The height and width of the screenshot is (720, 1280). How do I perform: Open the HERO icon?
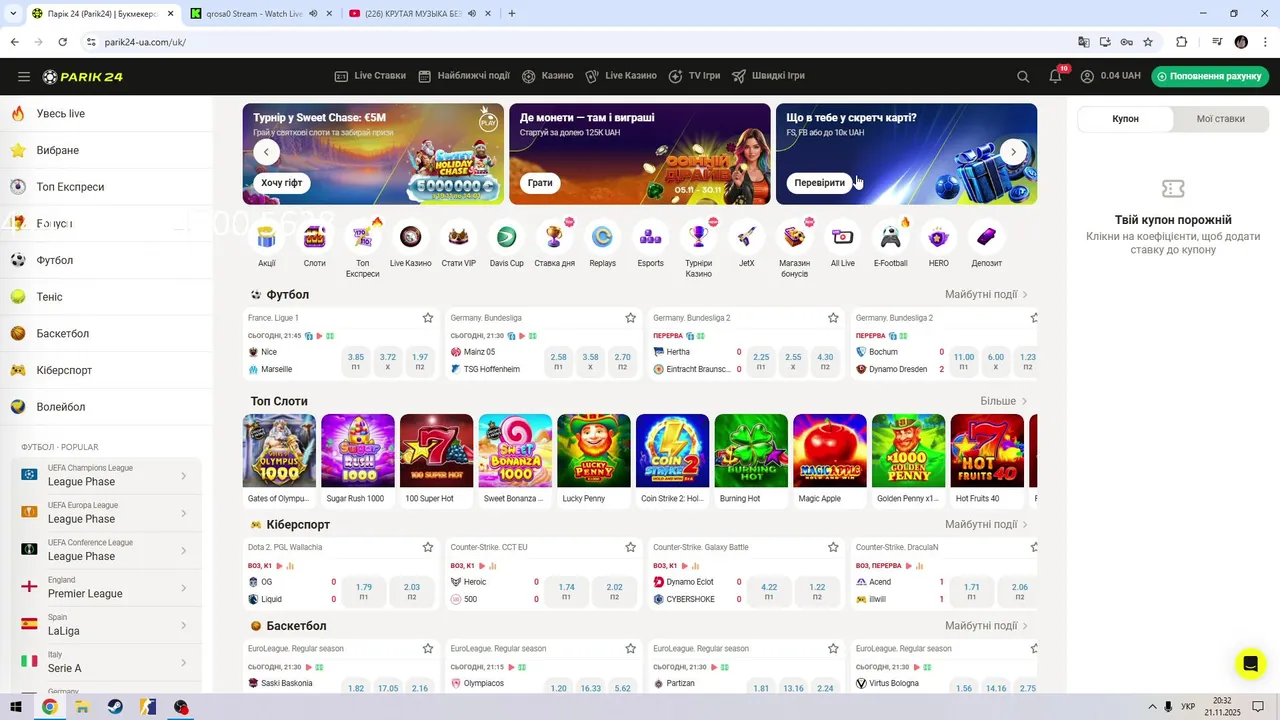click(x=938, y=237)
